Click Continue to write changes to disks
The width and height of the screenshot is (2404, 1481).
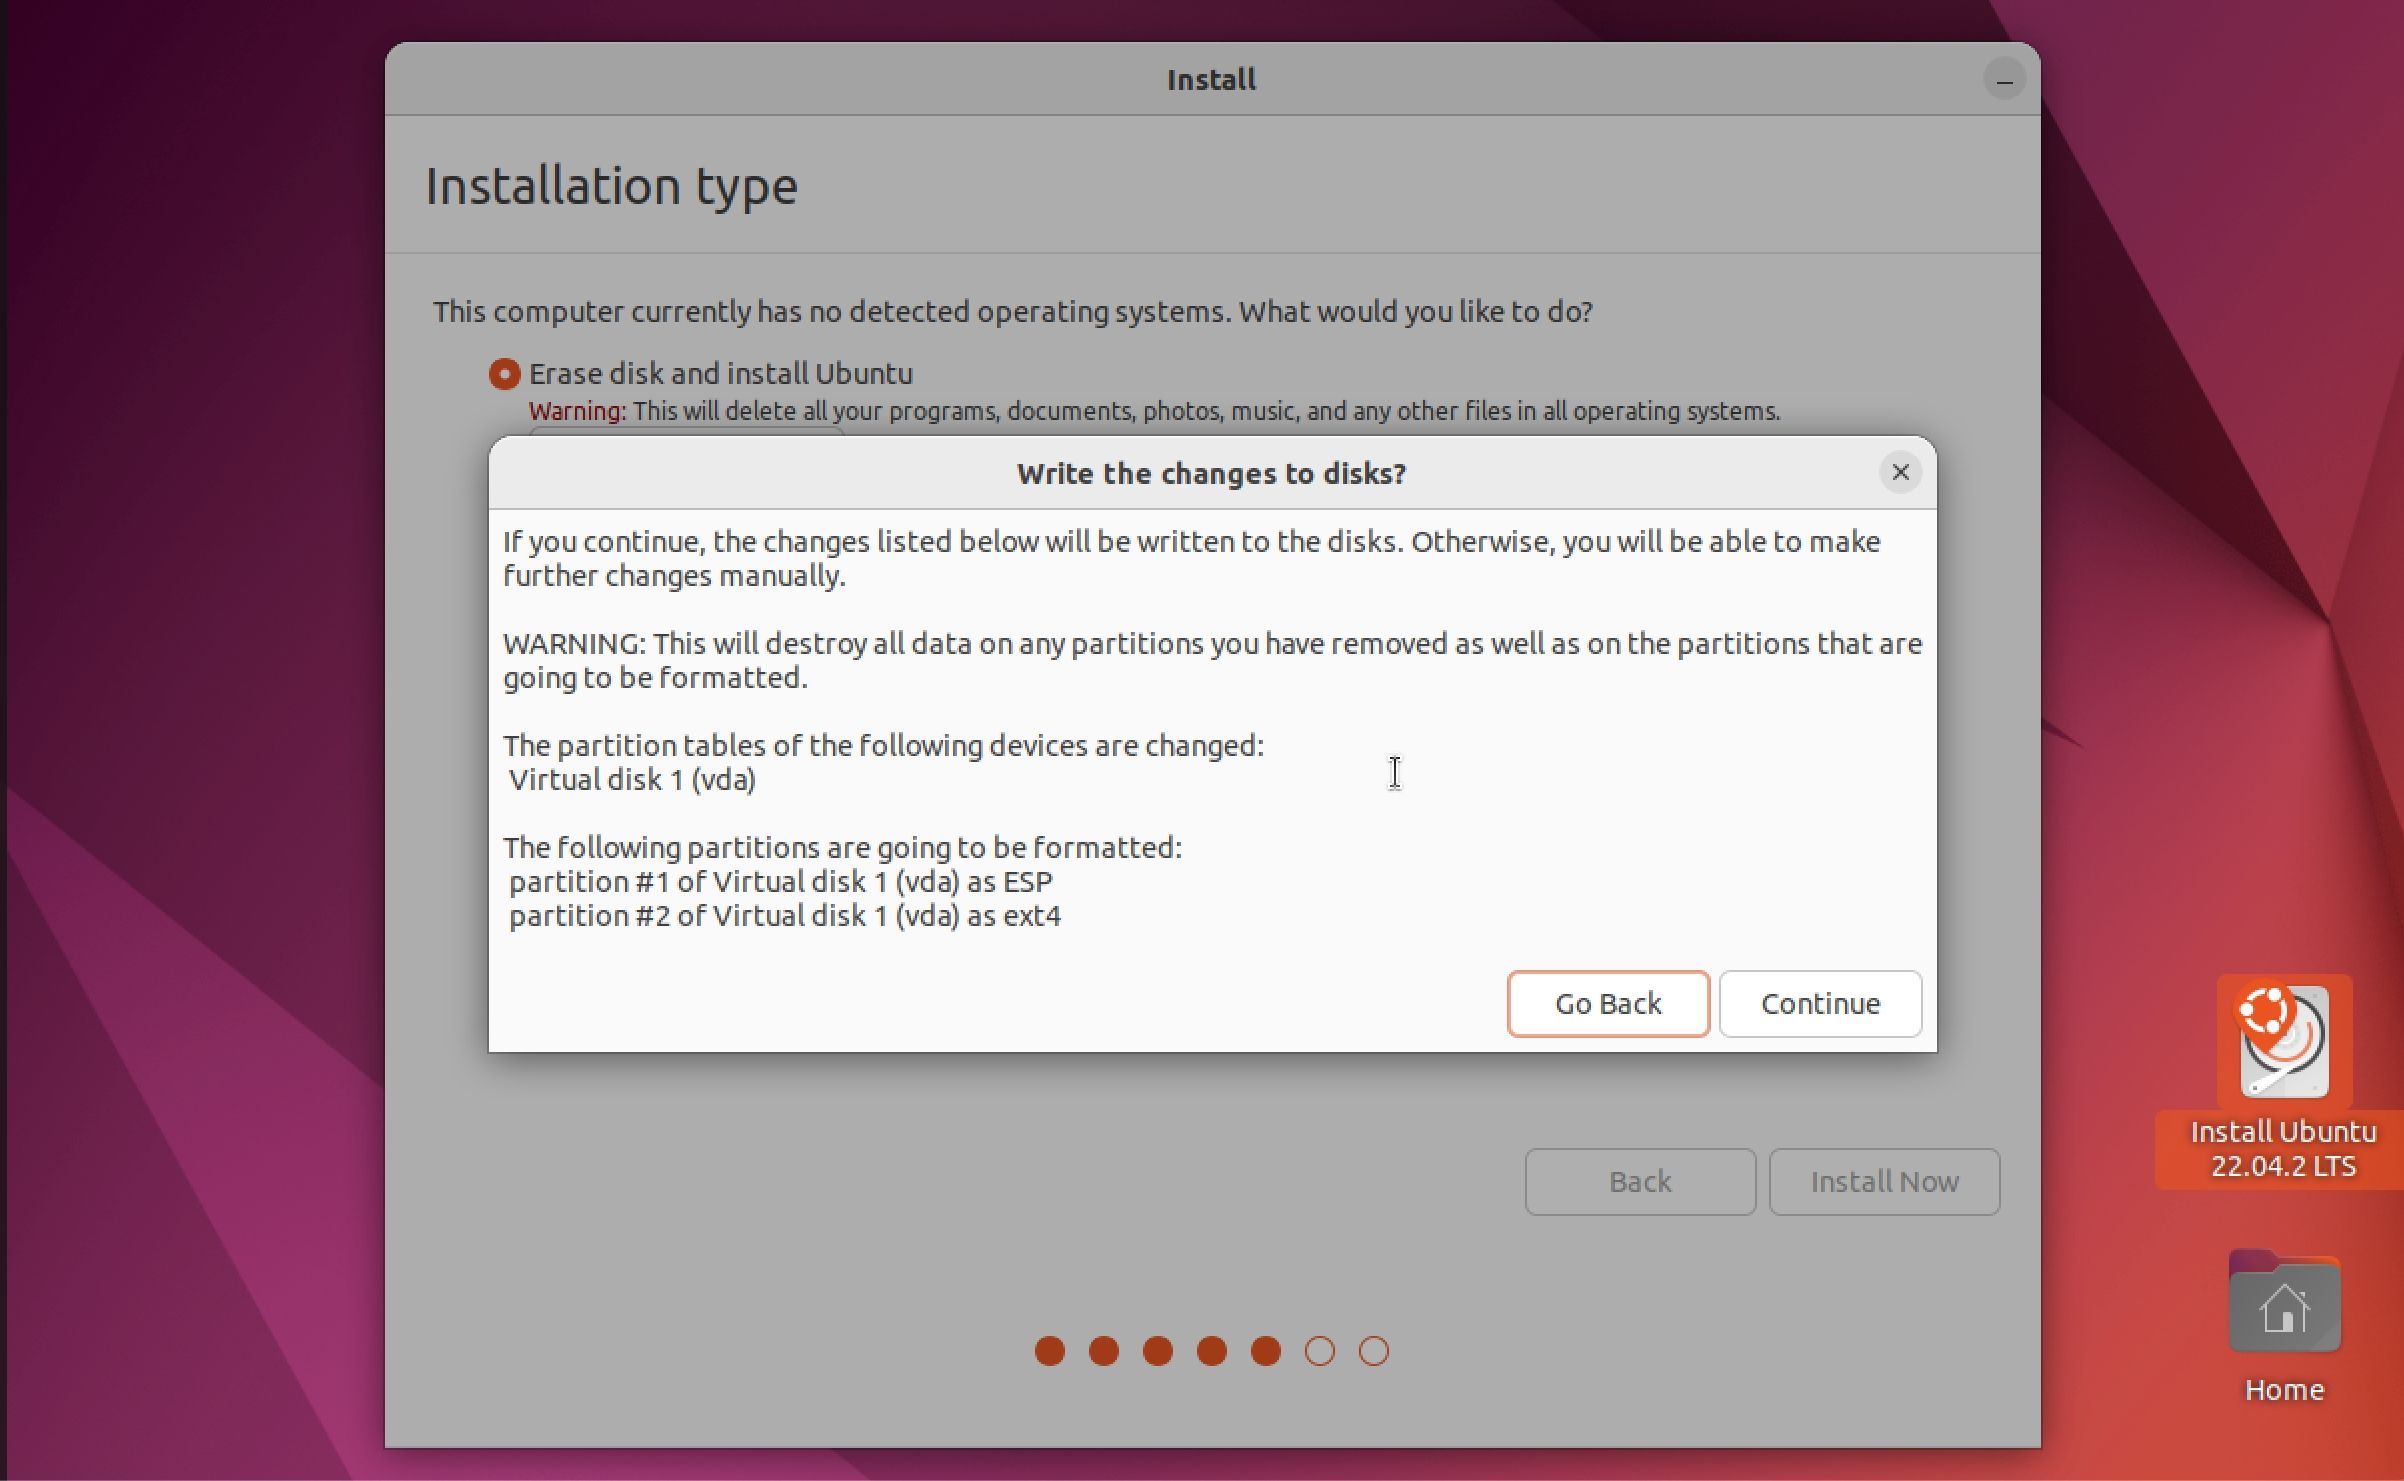1820,1003
